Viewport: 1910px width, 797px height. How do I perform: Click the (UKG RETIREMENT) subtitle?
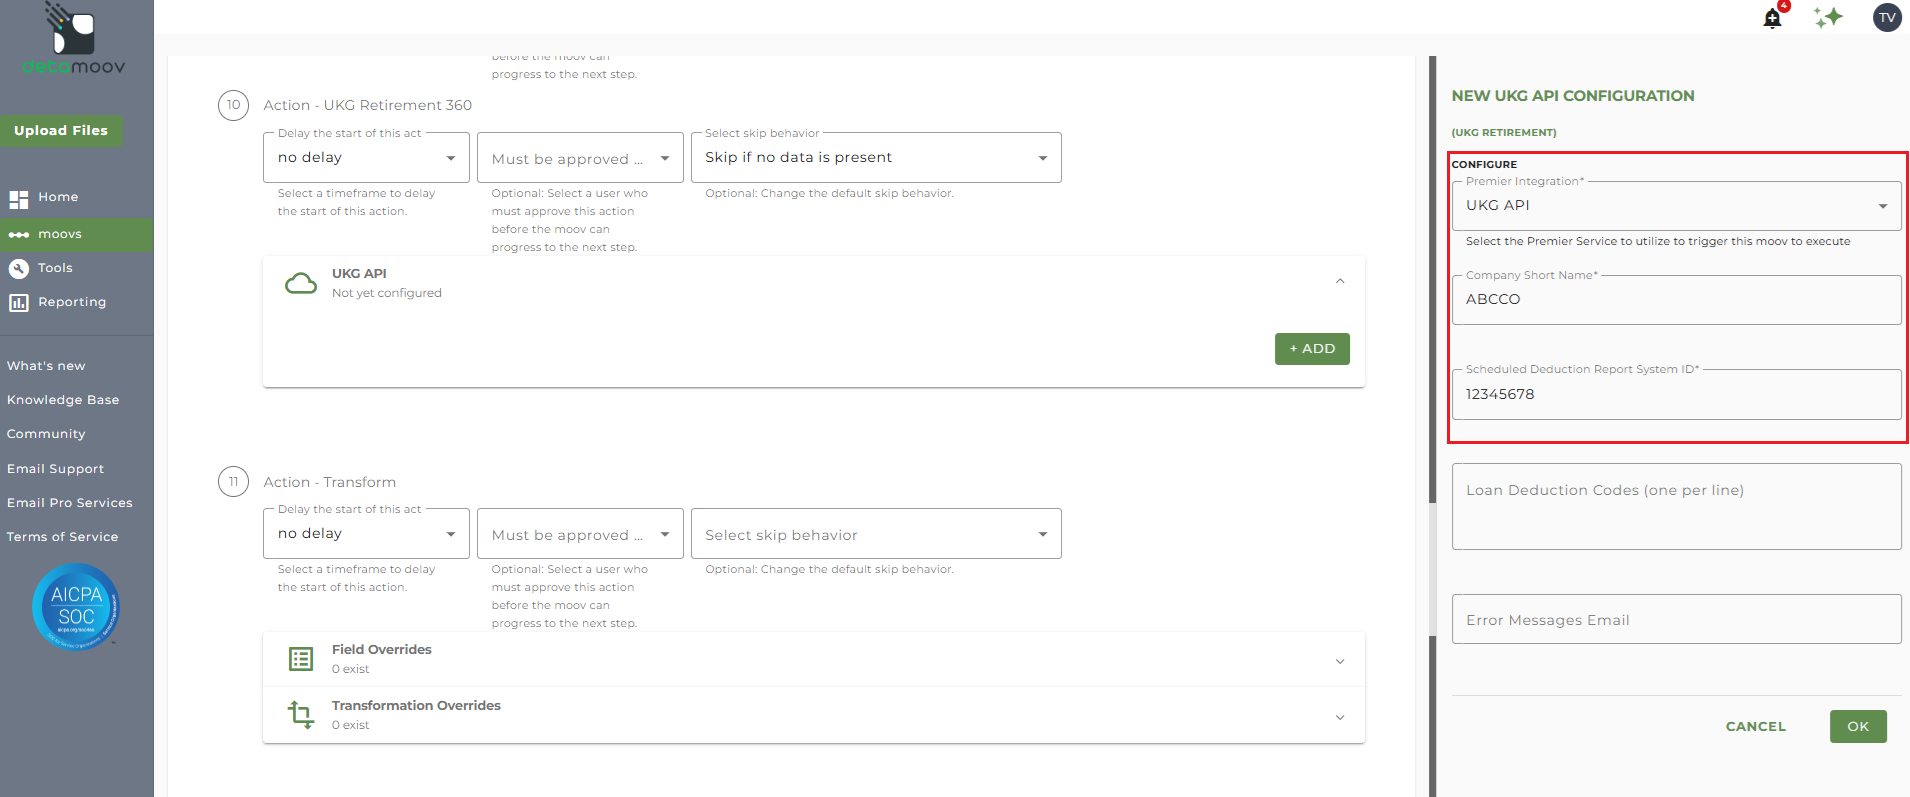click(1503, 132)
